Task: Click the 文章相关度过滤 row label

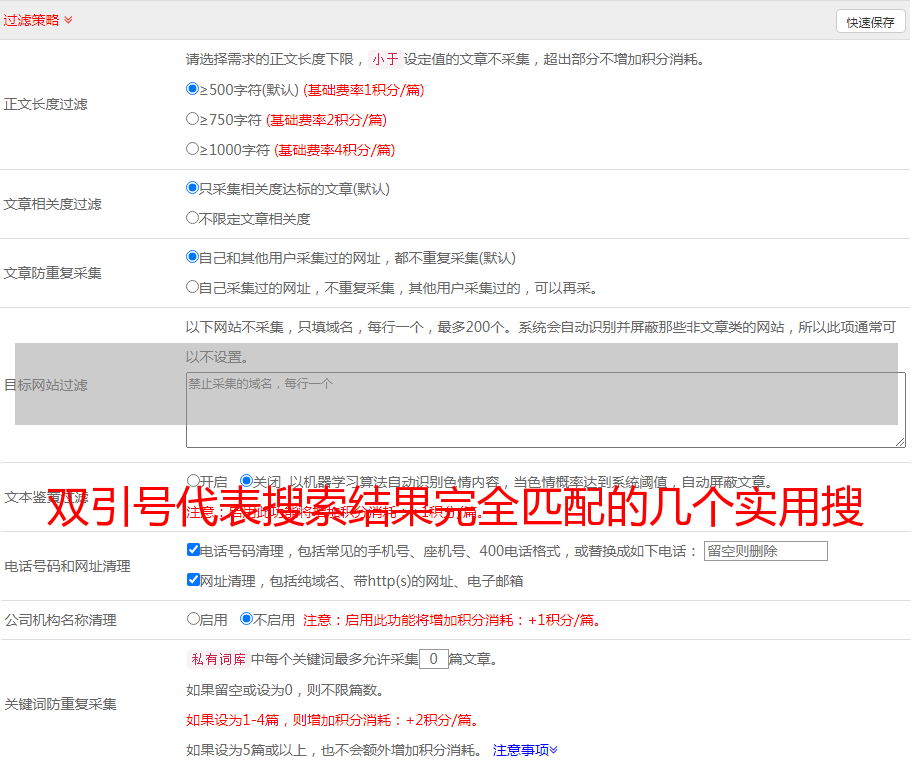Action: click(x=52, y=204)
